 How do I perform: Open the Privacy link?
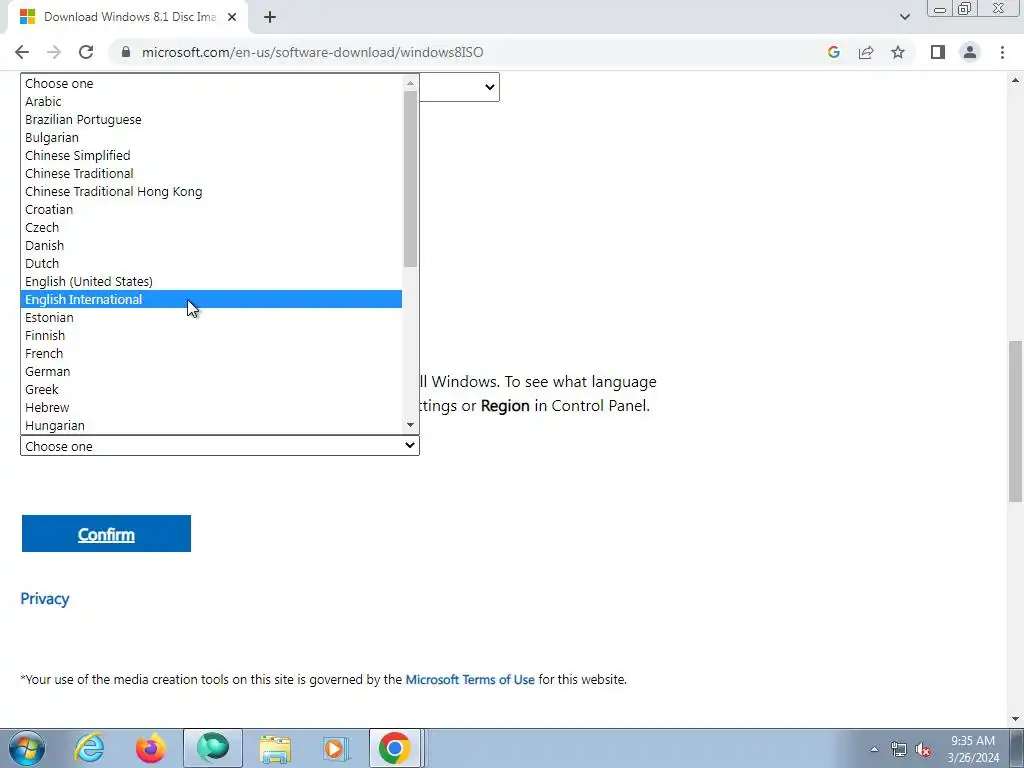tap(44, 599)
